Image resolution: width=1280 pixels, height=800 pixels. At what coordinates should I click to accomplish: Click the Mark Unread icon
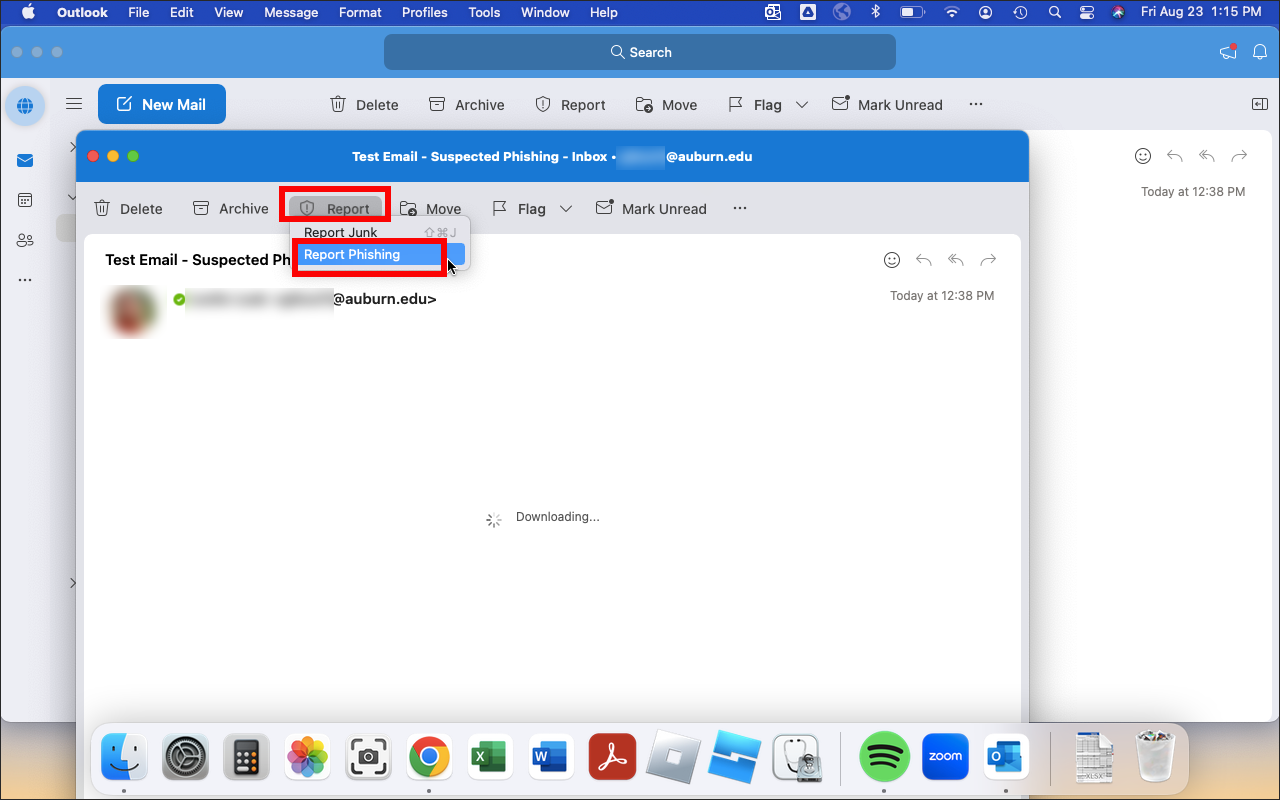click(651, 208)
